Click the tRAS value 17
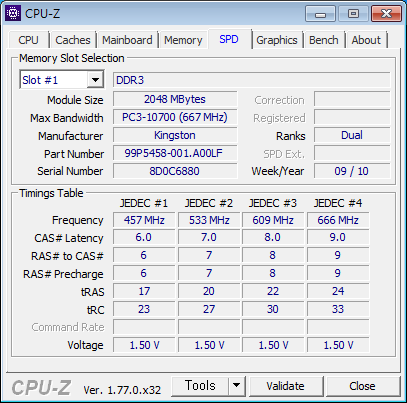 coord(144,291)
